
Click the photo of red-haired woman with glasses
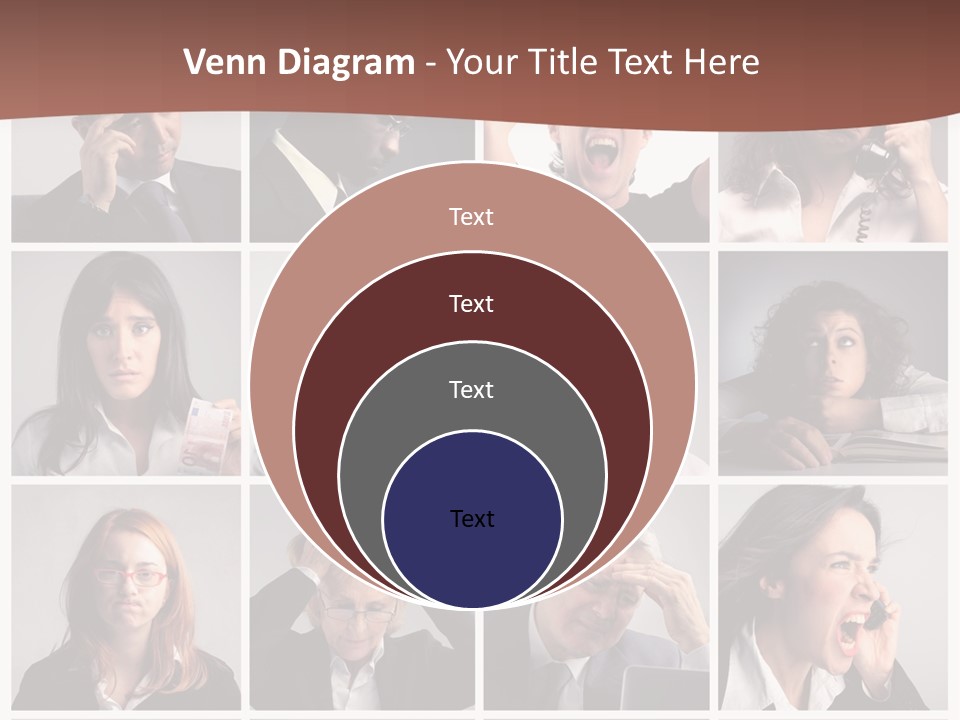pos(126,598)
